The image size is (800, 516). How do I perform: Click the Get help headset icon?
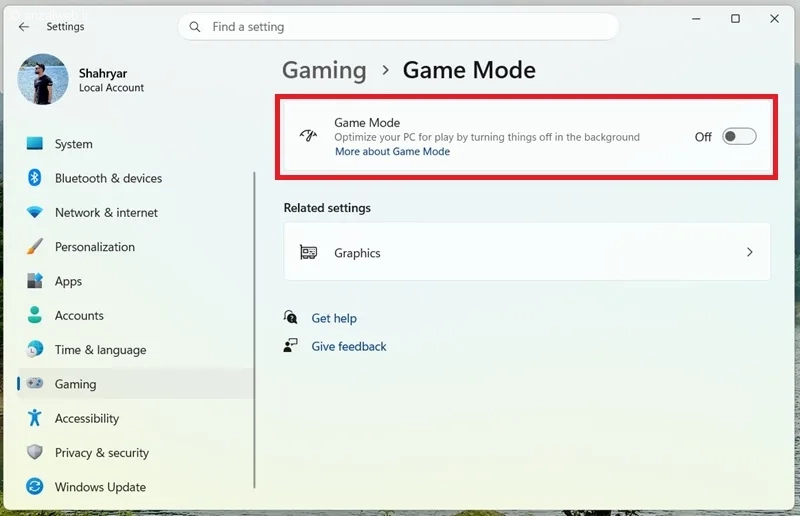290,317
